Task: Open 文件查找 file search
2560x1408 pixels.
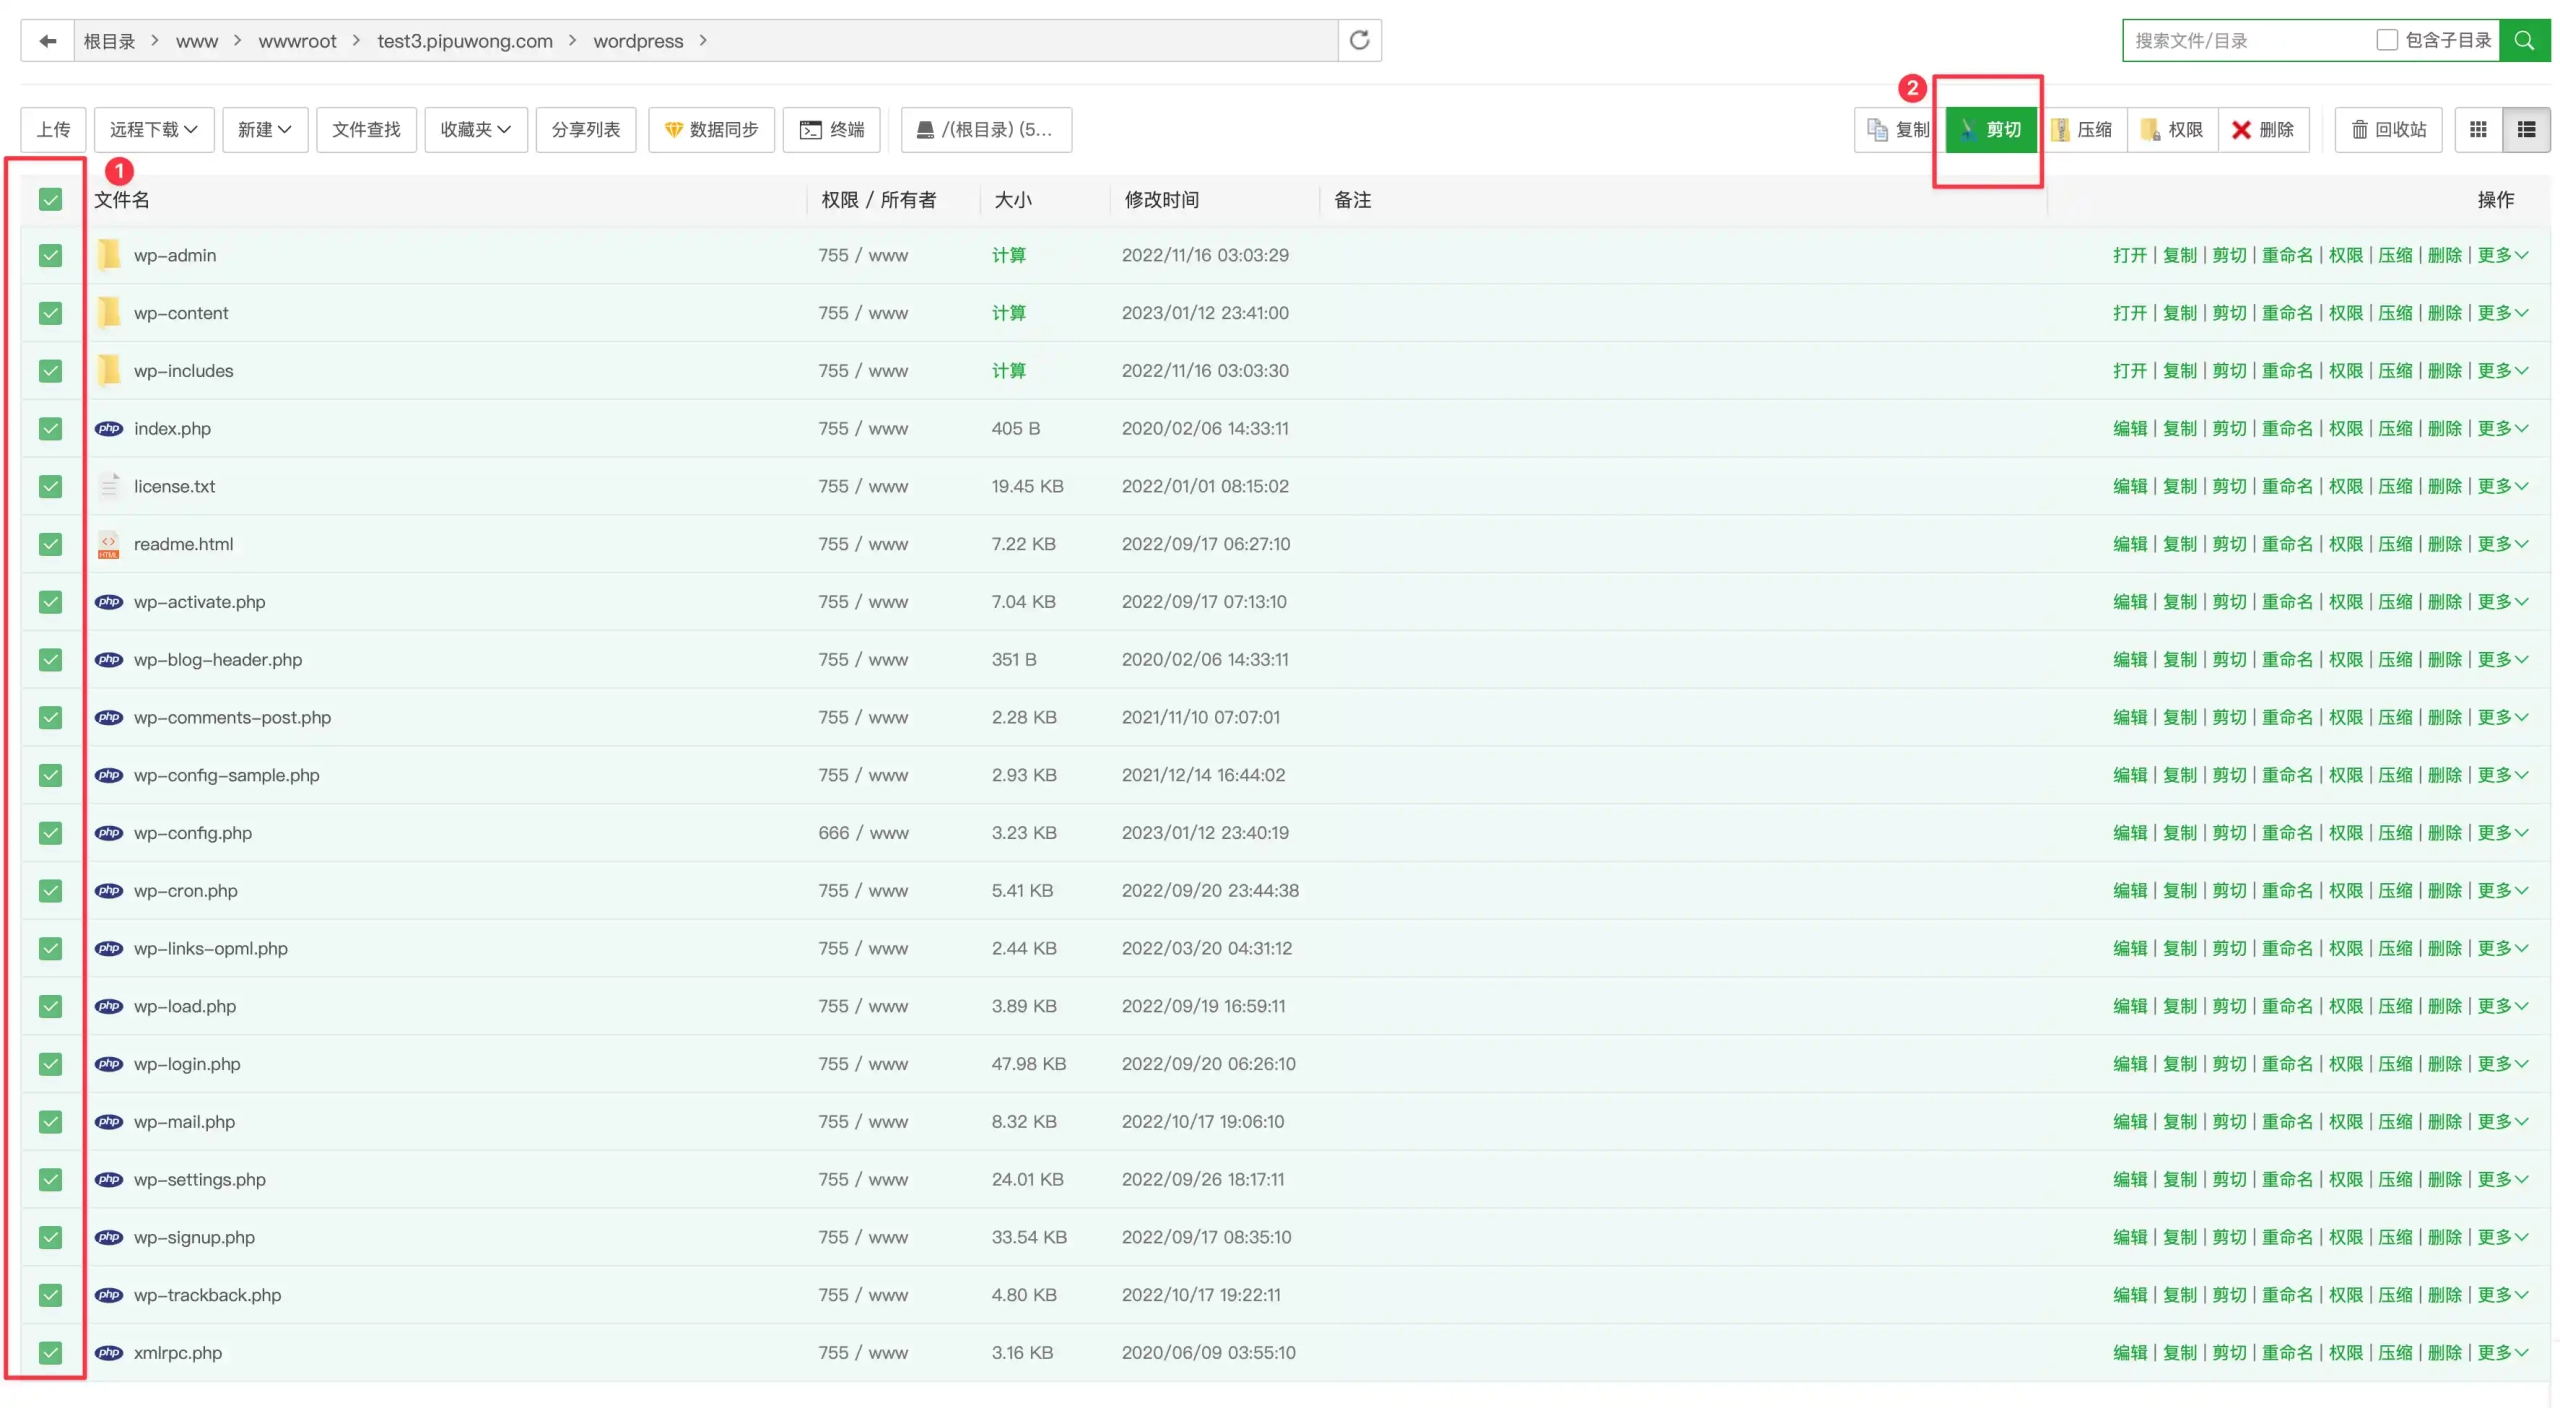Action: tap(366, 130)
